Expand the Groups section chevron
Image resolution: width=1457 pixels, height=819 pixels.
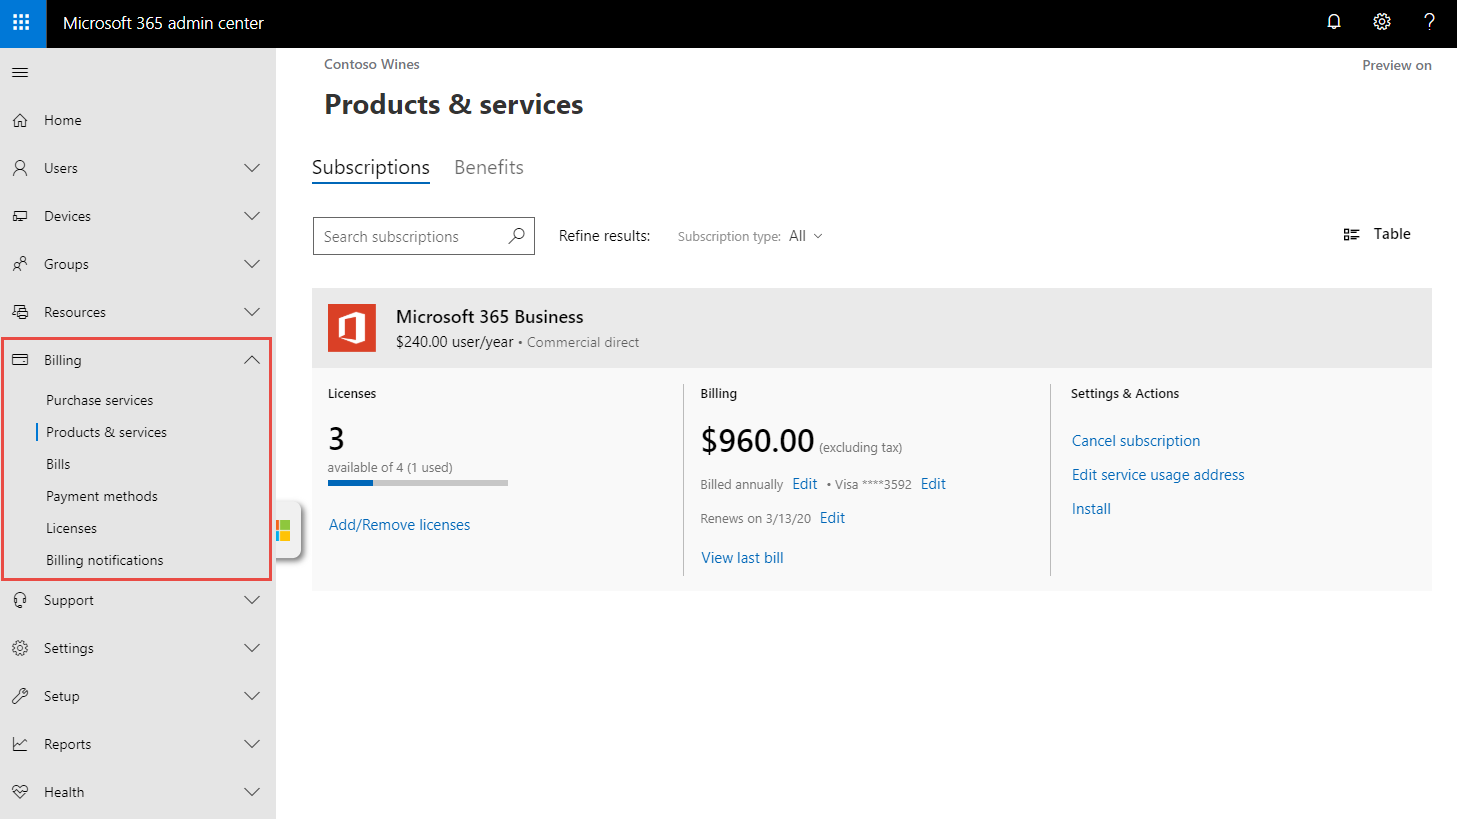[252, 264]
